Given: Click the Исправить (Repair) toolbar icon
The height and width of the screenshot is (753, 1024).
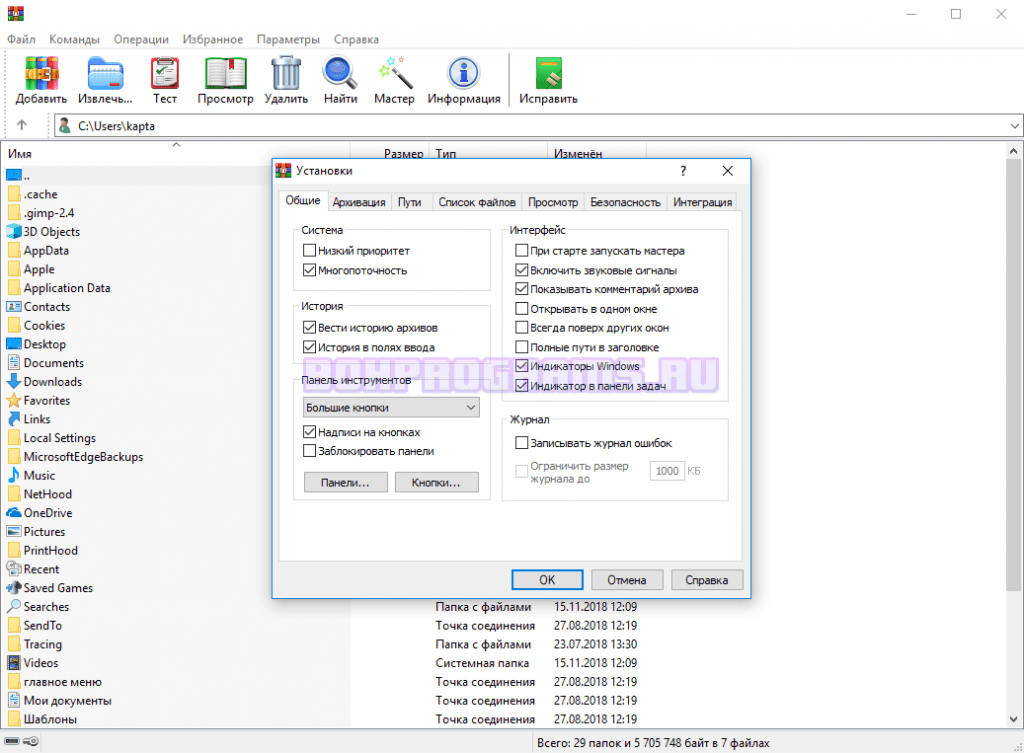Looking at the screenshot, I should 548,75.
